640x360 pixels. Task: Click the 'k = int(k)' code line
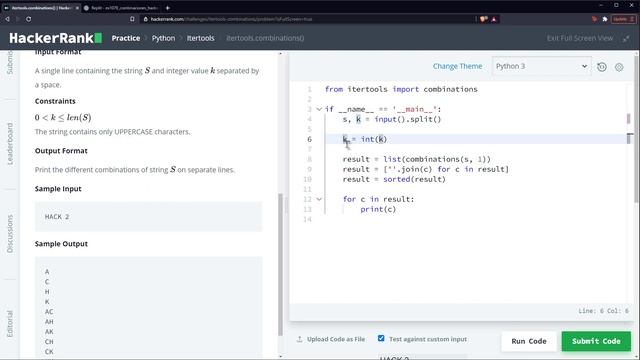point(364,139)
